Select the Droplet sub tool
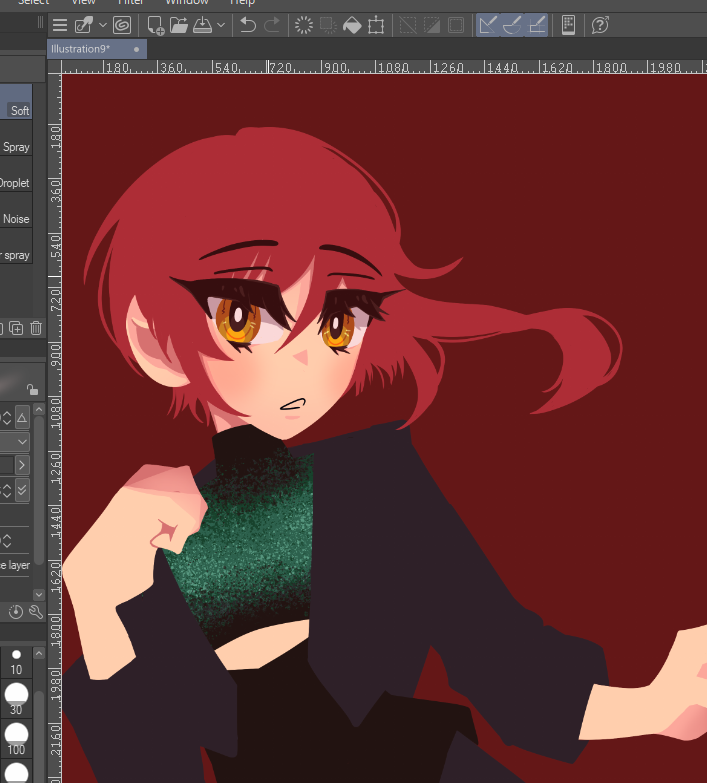The width and height of the screenshot is (707, 783). tap(16, 173)
